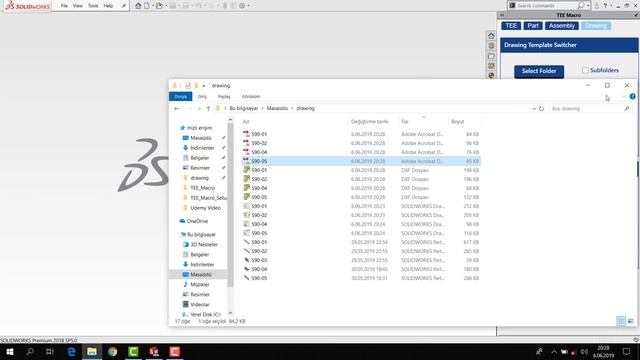Image resolution: width=640 pixels, height=360 pixels.
Task: Open the SolidWorks Help menu
Action: (108, 6)
